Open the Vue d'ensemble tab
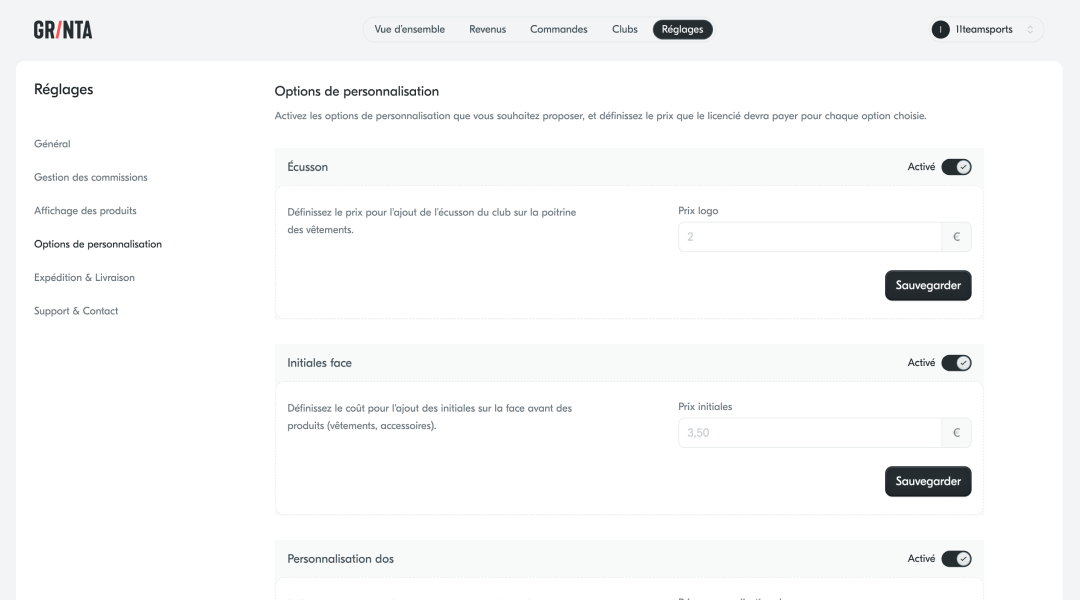This screenshot has width=1080, height=600. pos(409,30)
